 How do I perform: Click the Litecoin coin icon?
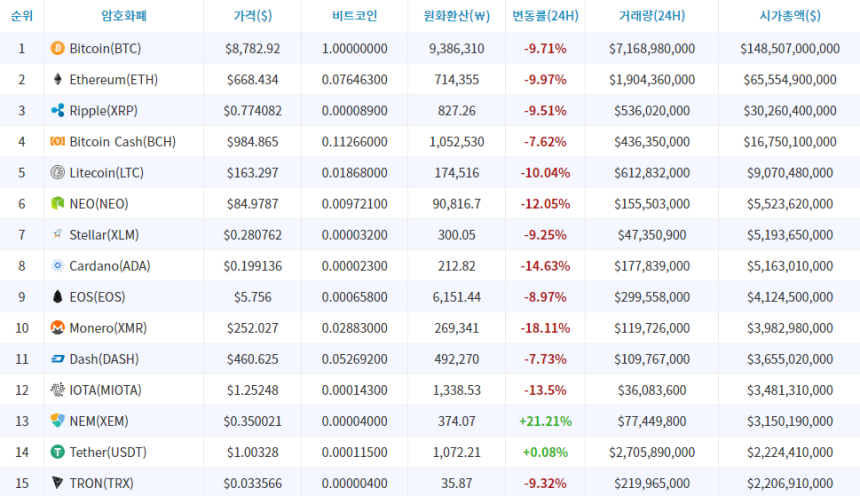[x=58, y=173]
